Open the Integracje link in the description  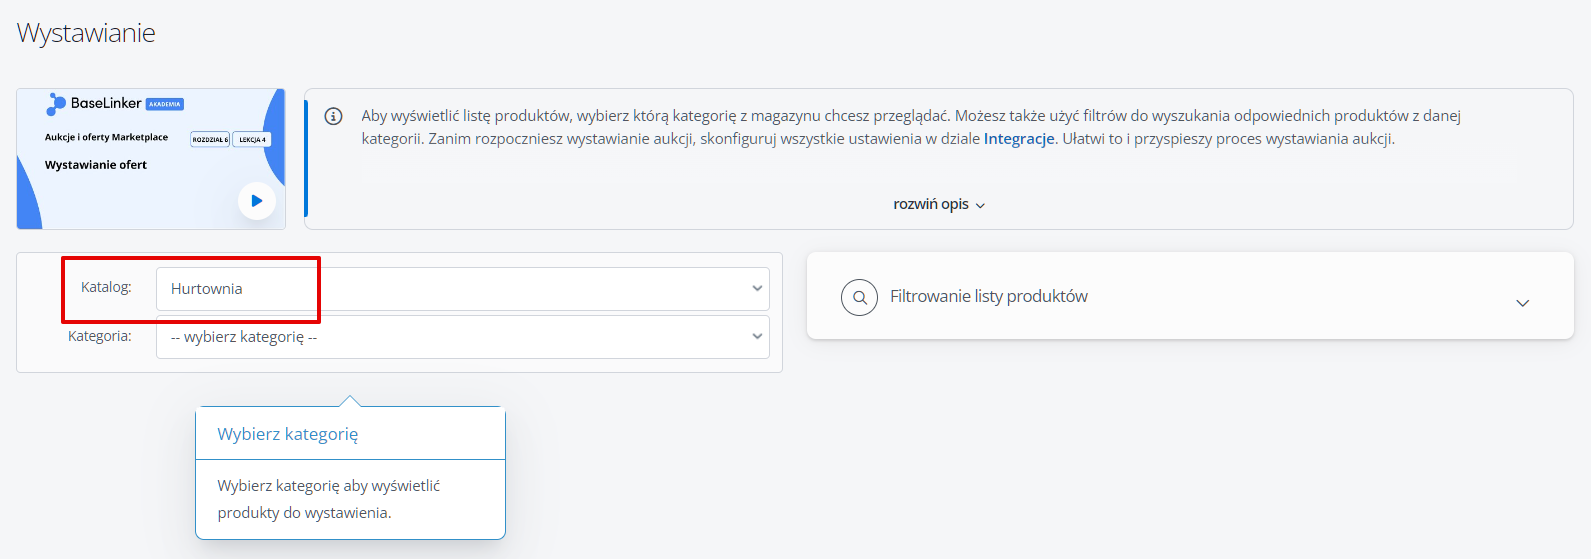(x=1019, y=139)
